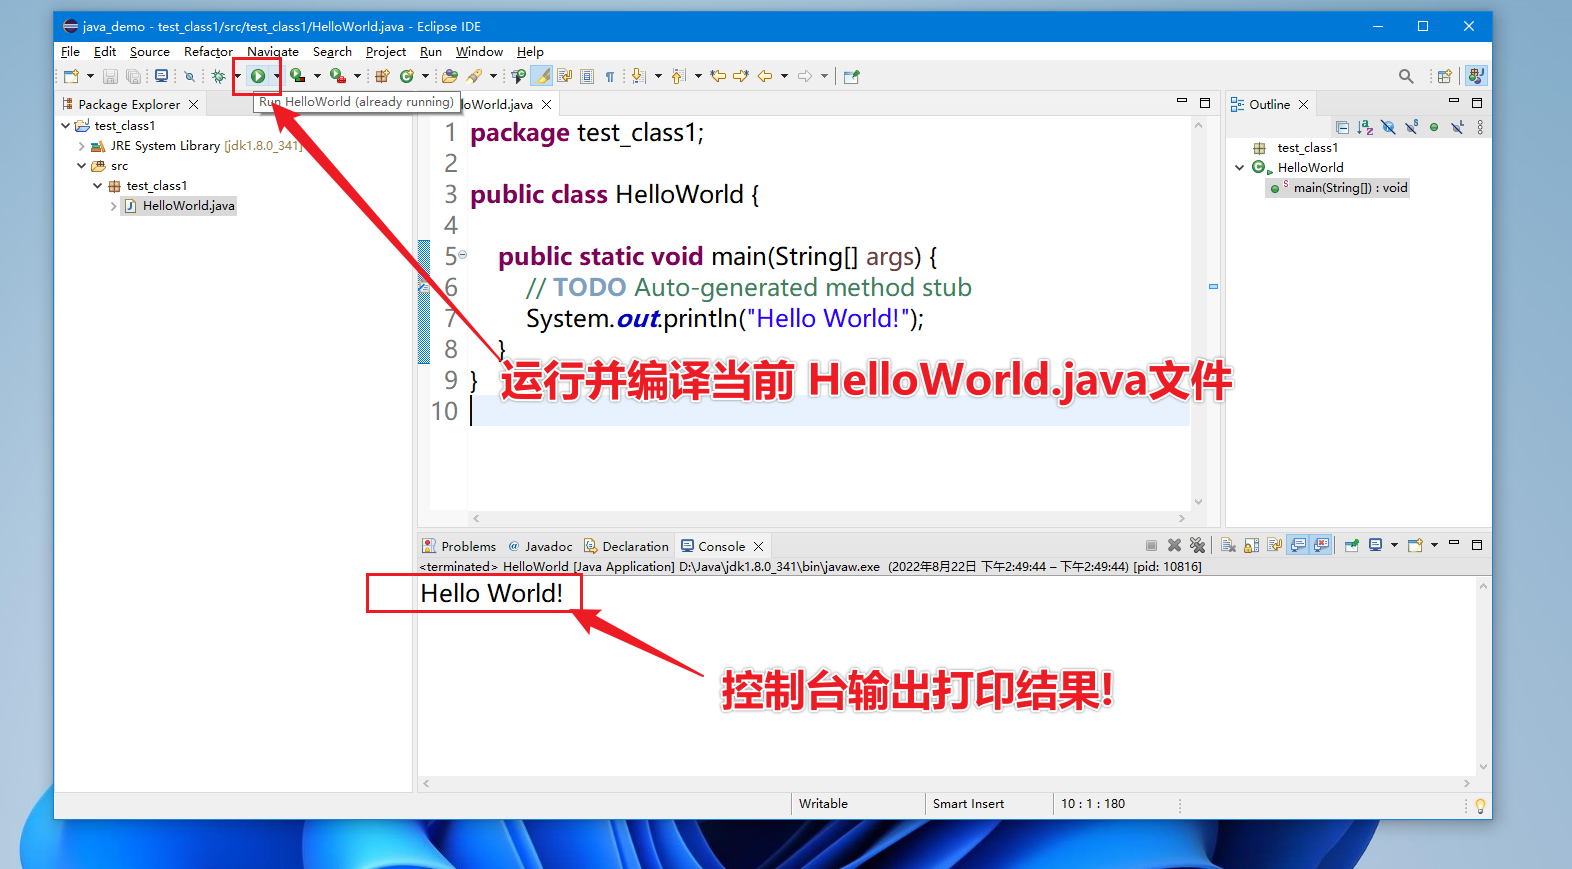Click the Debug bug icon in toolbar
The width and height of the screenshot is (1572, 869).
click(x=218, y=76)
